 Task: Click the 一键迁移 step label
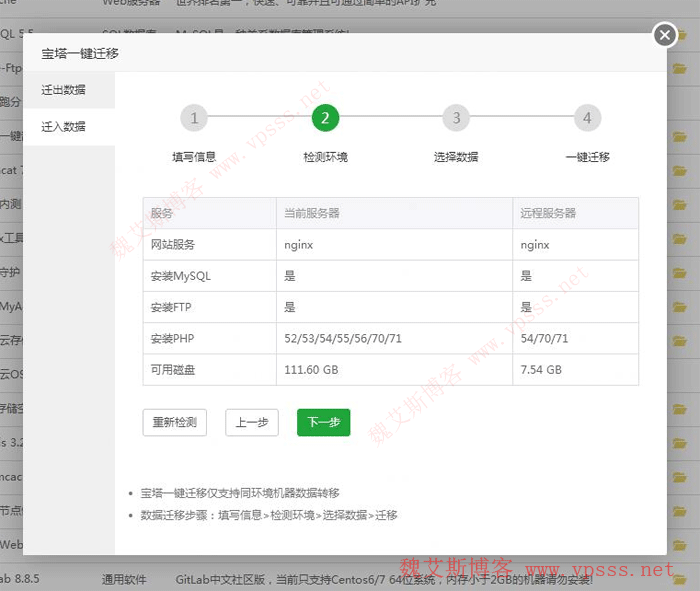587,157
